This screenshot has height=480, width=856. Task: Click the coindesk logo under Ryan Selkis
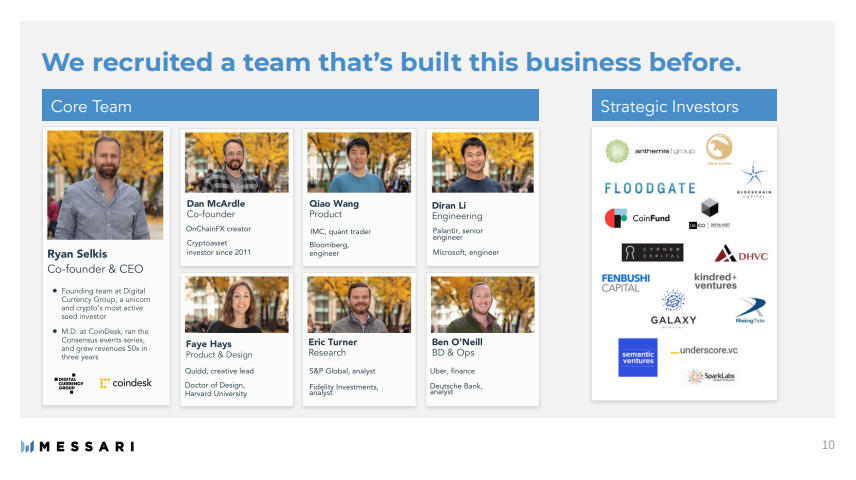tap(126, 383)
